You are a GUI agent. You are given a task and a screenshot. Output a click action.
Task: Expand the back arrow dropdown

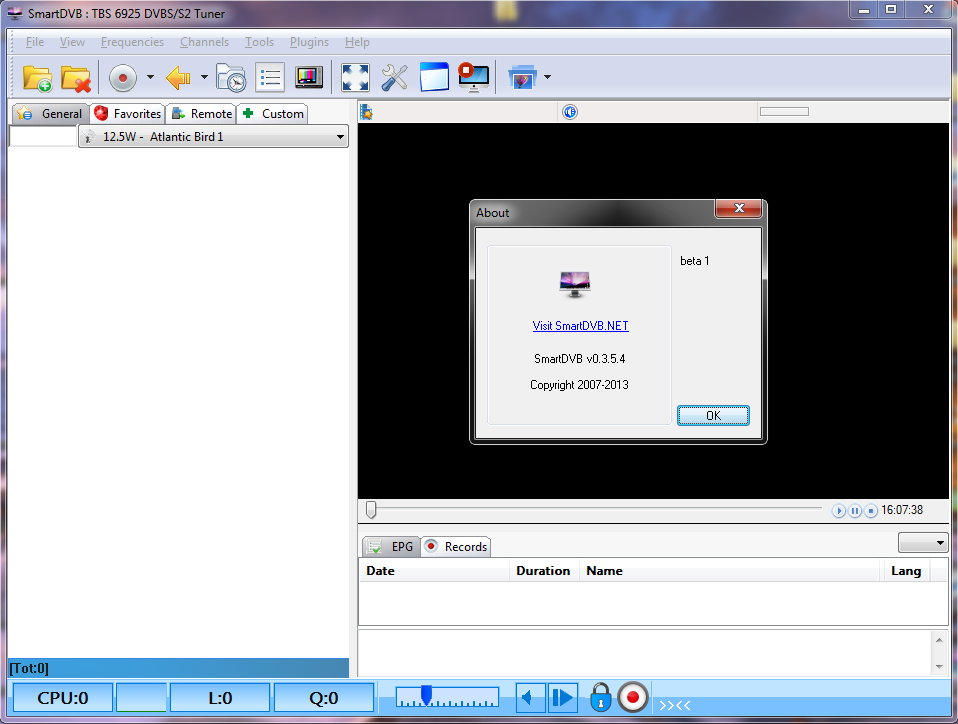click(204, 78)
